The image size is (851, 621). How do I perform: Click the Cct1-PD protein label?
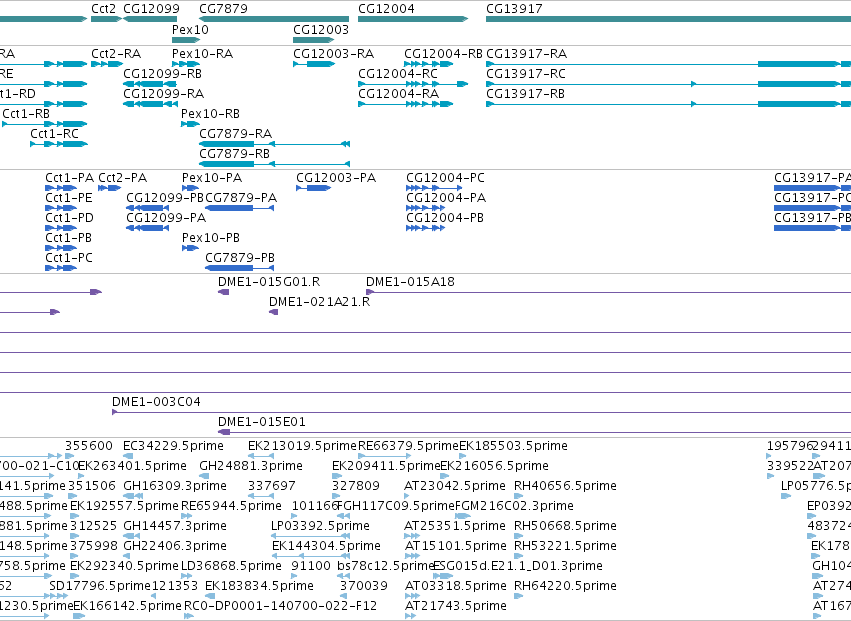69,218
